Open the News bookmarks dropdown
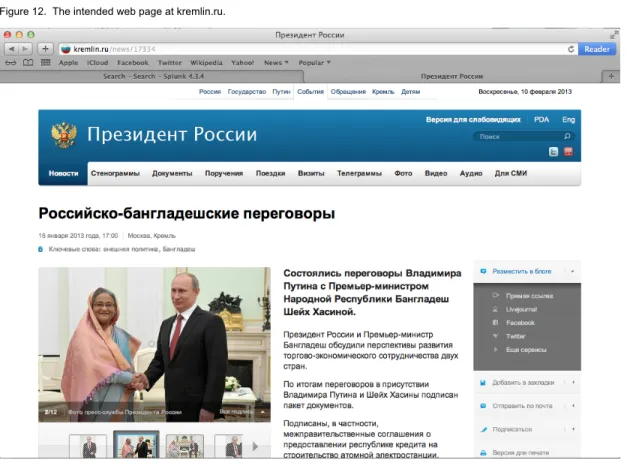 (x=276, y=63)
